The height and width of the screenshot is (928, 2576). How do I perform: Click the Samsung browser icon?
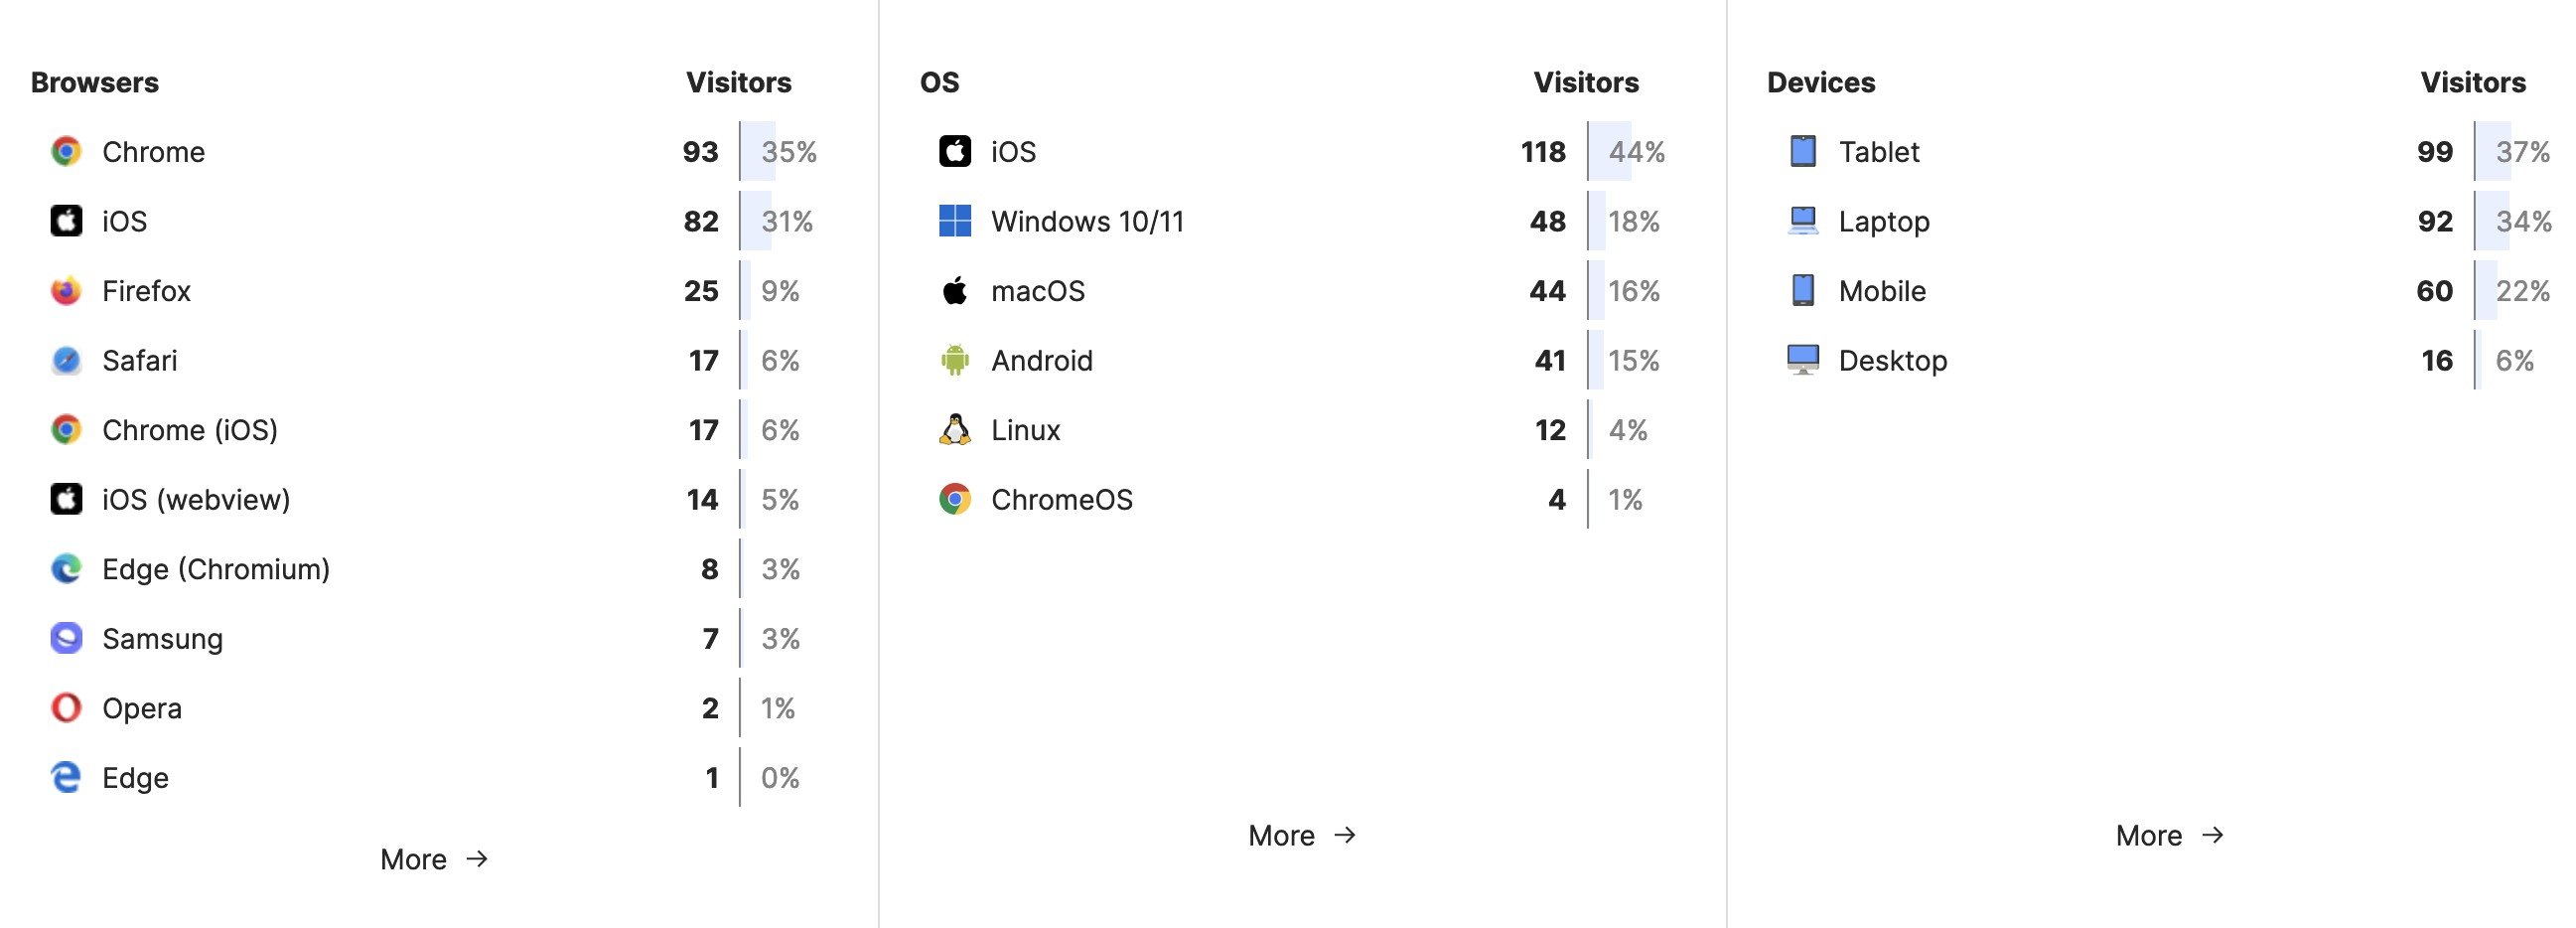coord(66,638)
